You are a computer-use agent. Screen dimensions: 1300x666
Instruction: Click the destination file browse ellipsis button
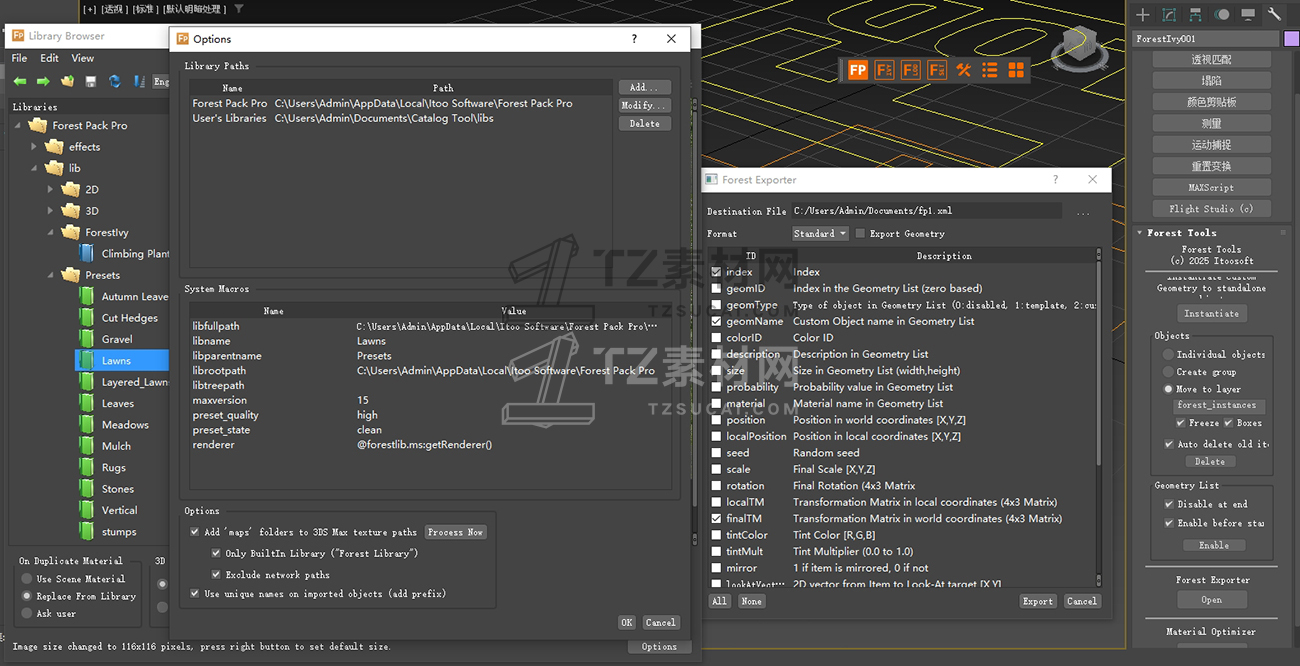point(1083,212)
